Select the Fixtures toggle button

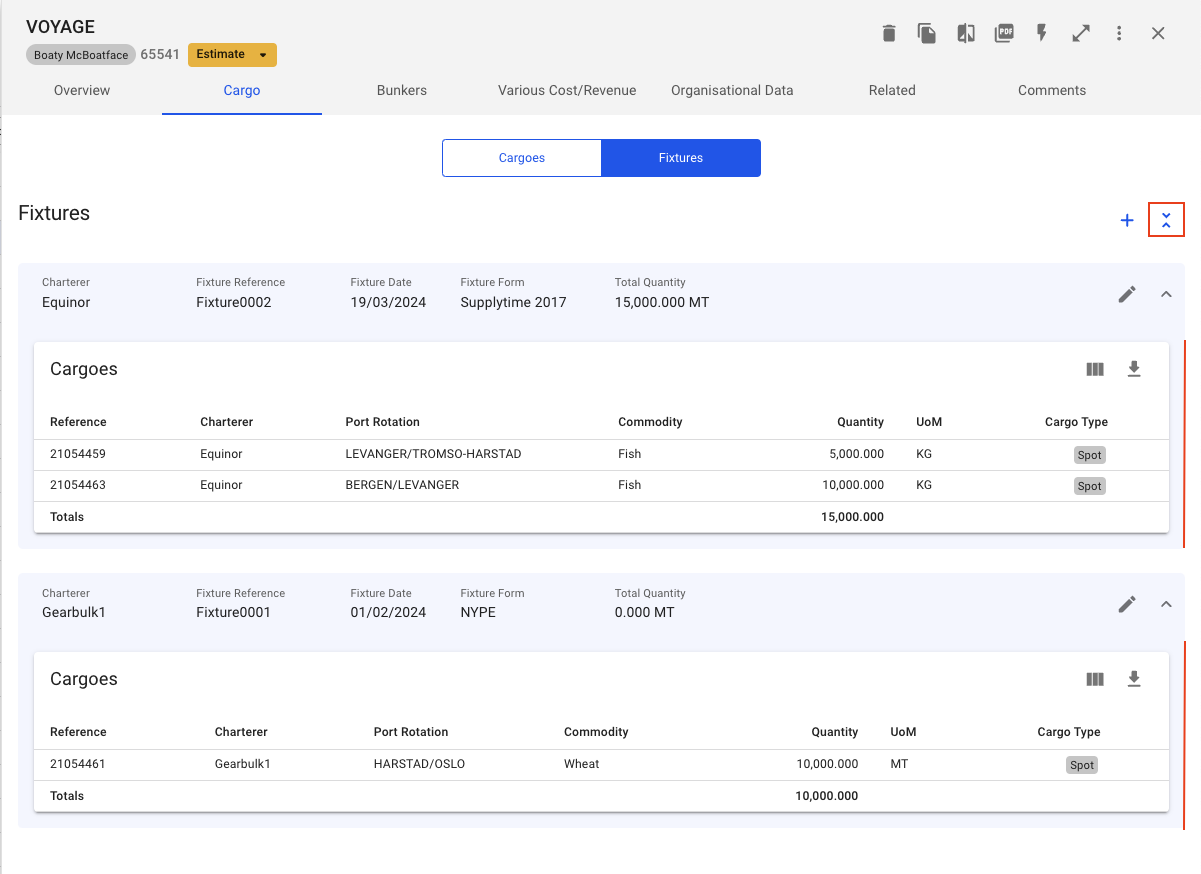[x=680, y=158]
